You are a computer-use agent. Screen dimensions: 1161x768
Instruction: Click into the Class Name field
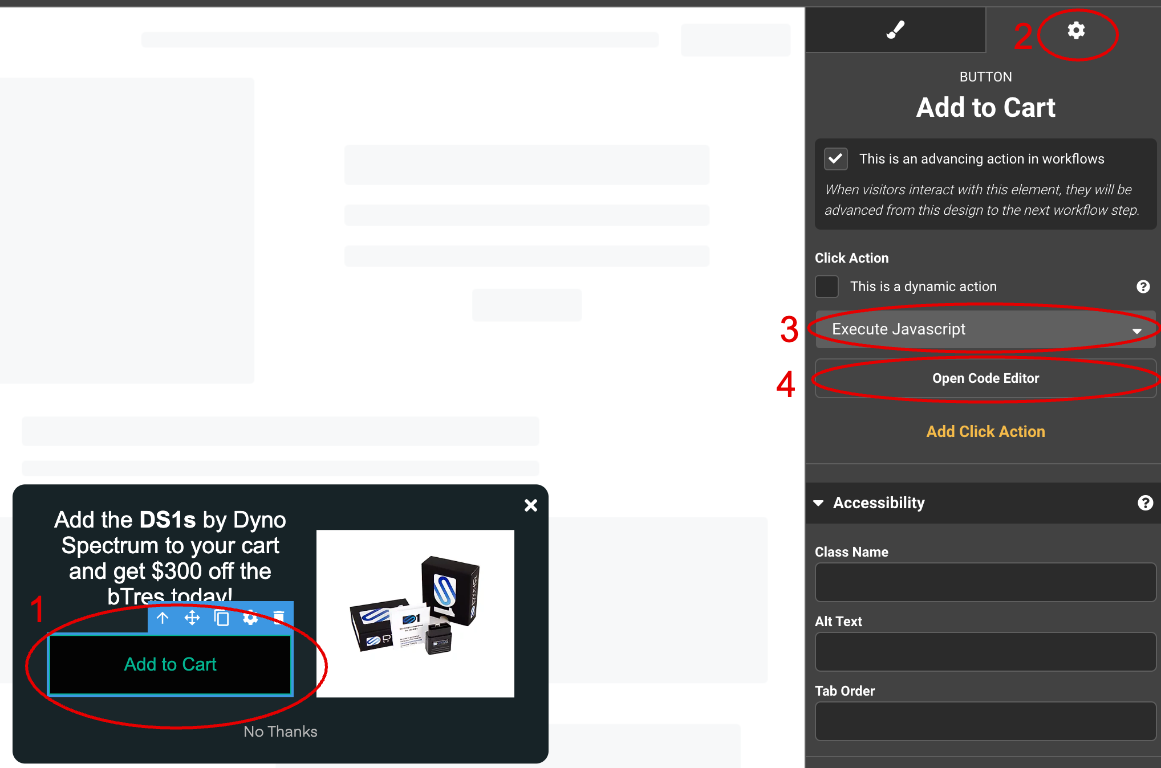click(985, 582)
